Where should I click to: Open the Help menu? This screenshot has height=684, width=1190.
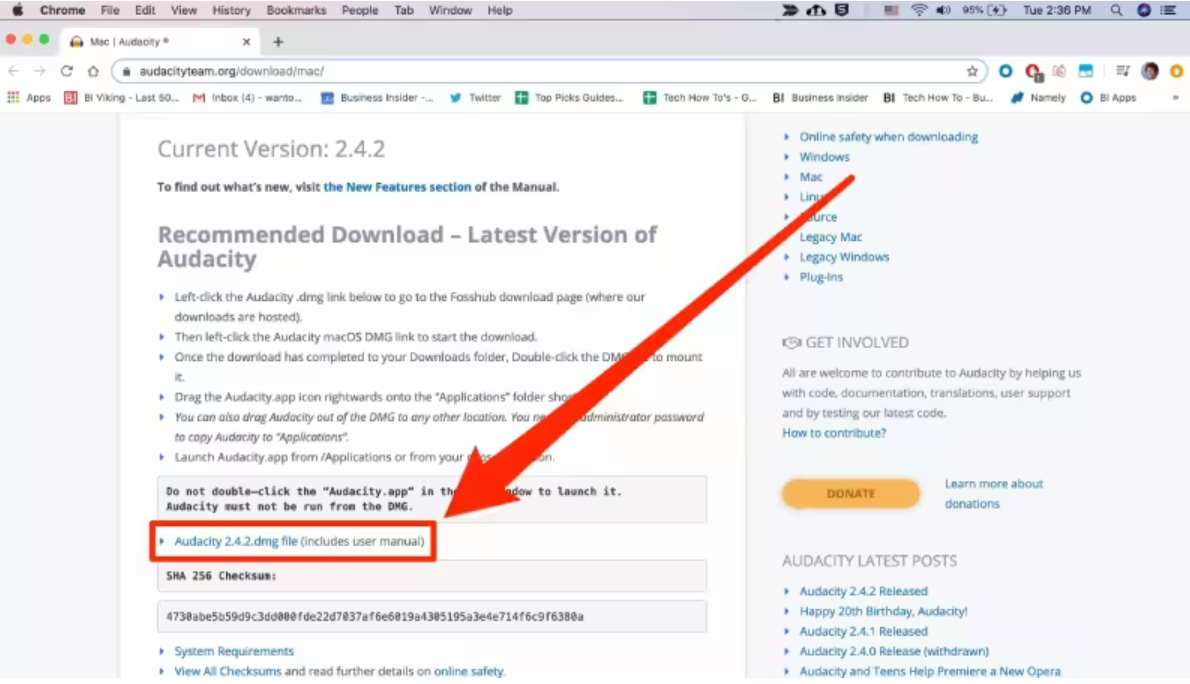499,11
